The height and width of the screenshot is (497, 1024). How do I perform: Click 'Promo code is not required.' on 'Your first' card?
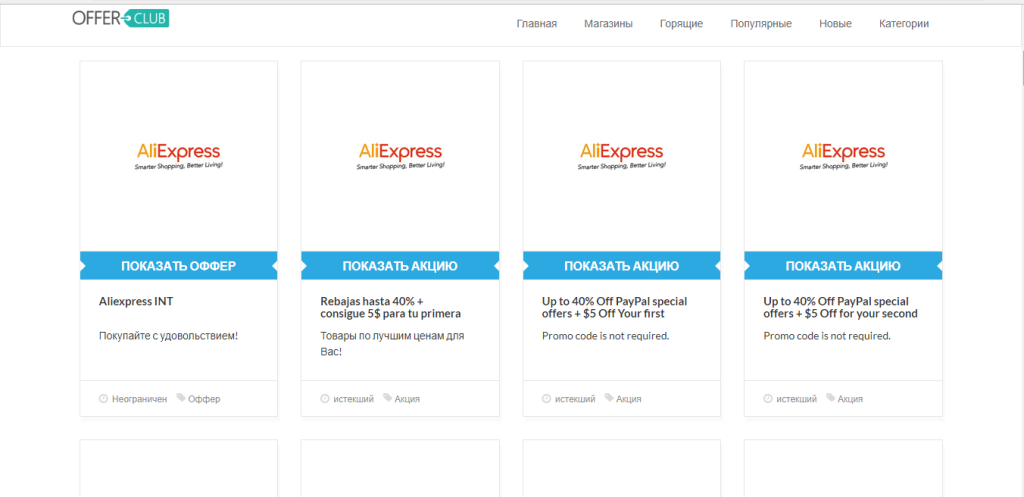tap(605, 336)
